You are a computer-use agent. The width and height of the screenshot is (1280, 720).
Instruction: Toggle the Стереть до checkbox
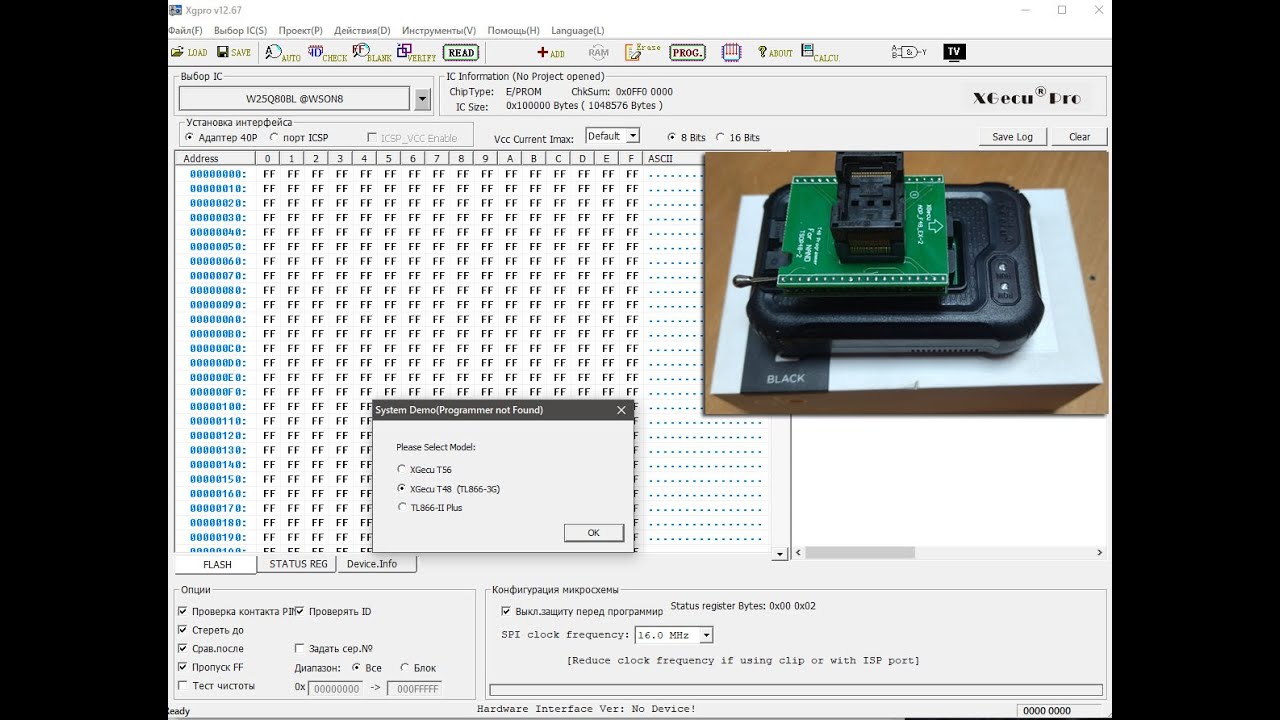(x=182, y=630)
